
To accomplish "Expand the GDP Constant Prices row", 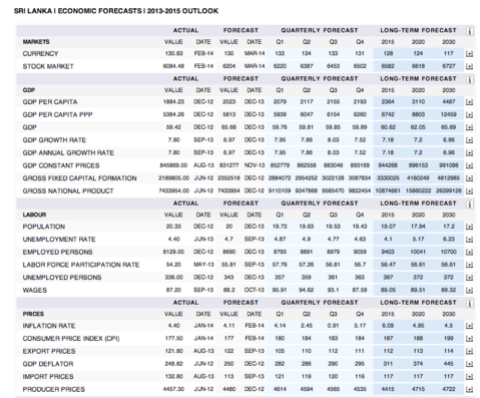I will (x=469, y=166).
